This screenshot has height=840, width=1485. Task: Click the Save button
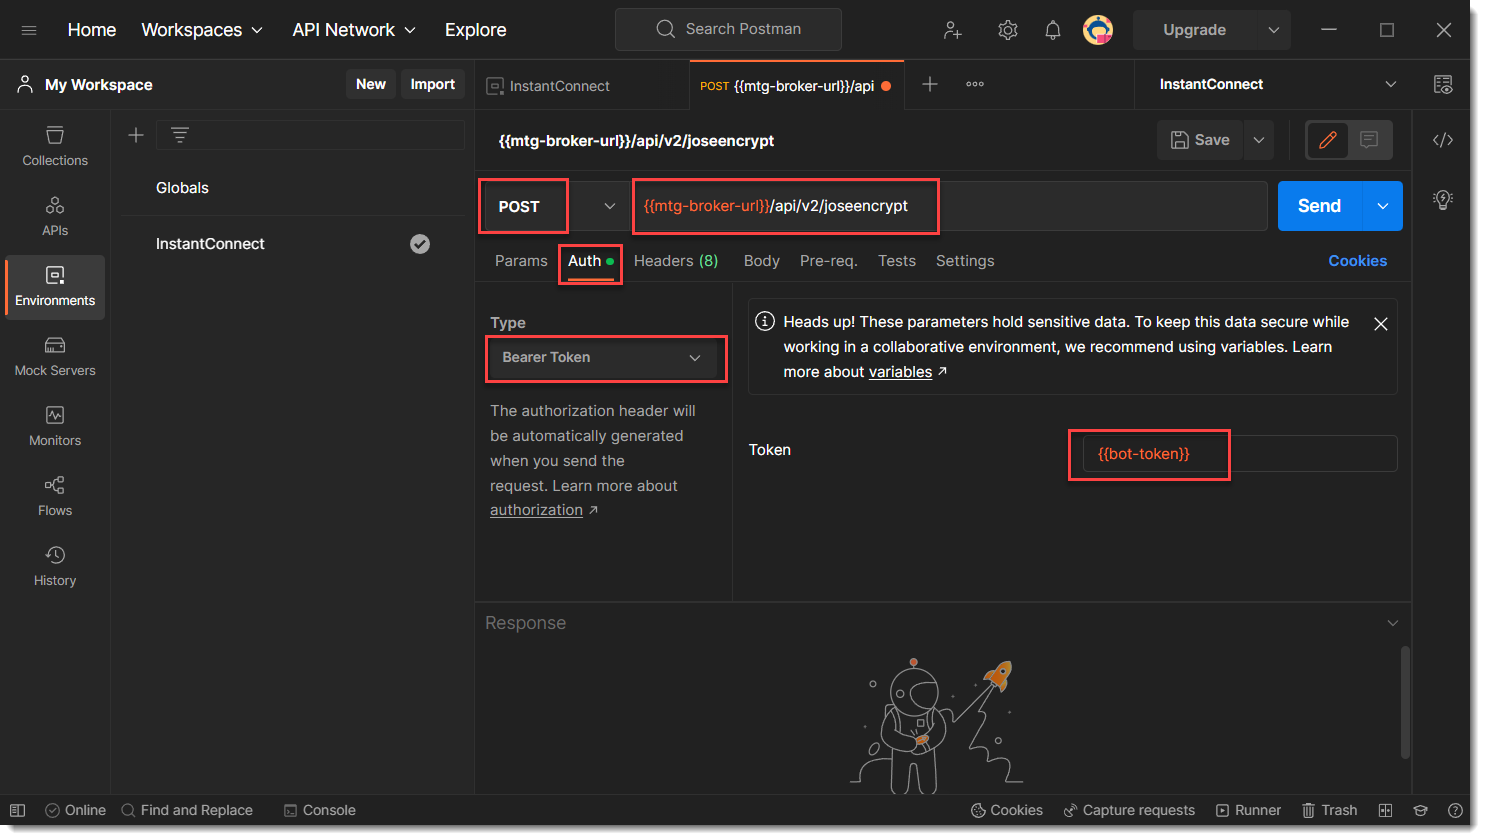1200,140
